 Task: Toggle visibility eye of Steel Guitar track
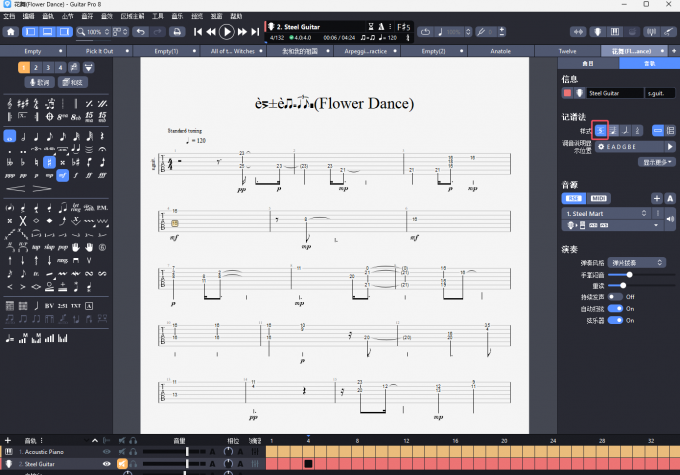pyautogui.click(x=107, y=464)
